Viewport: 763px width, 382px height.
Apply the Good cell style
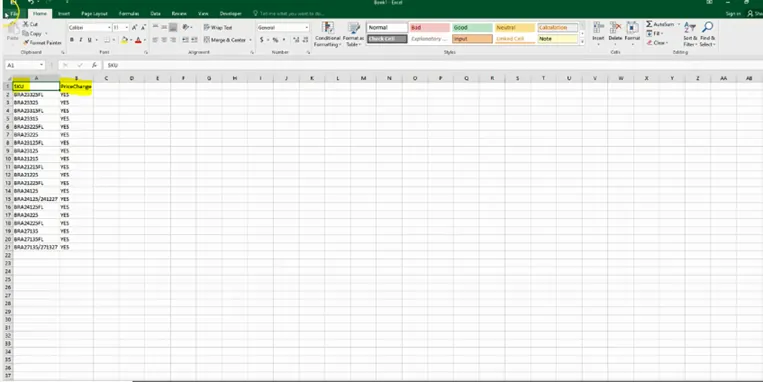coord(472,28)
